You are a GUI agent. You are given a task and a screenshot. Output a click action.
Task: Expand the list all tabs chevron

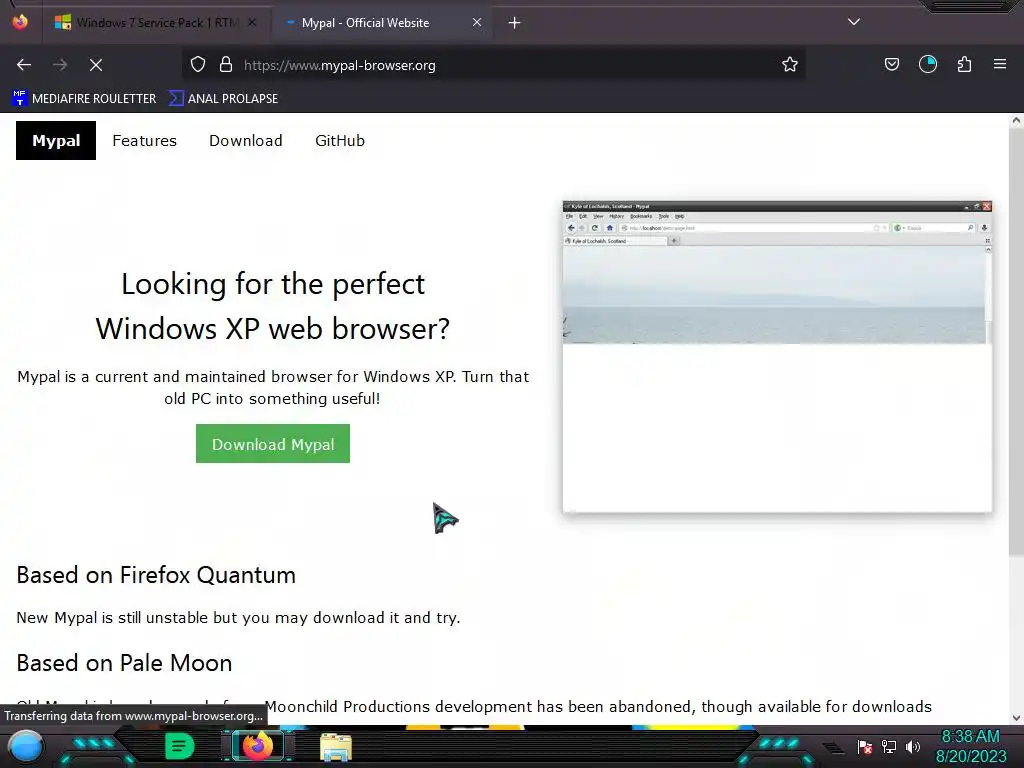tap(854, 22)
